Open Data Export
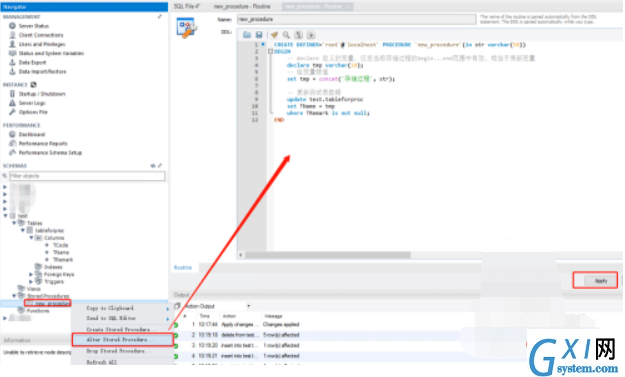The height and width of the screenshot is (377, 625). point(32,63)
